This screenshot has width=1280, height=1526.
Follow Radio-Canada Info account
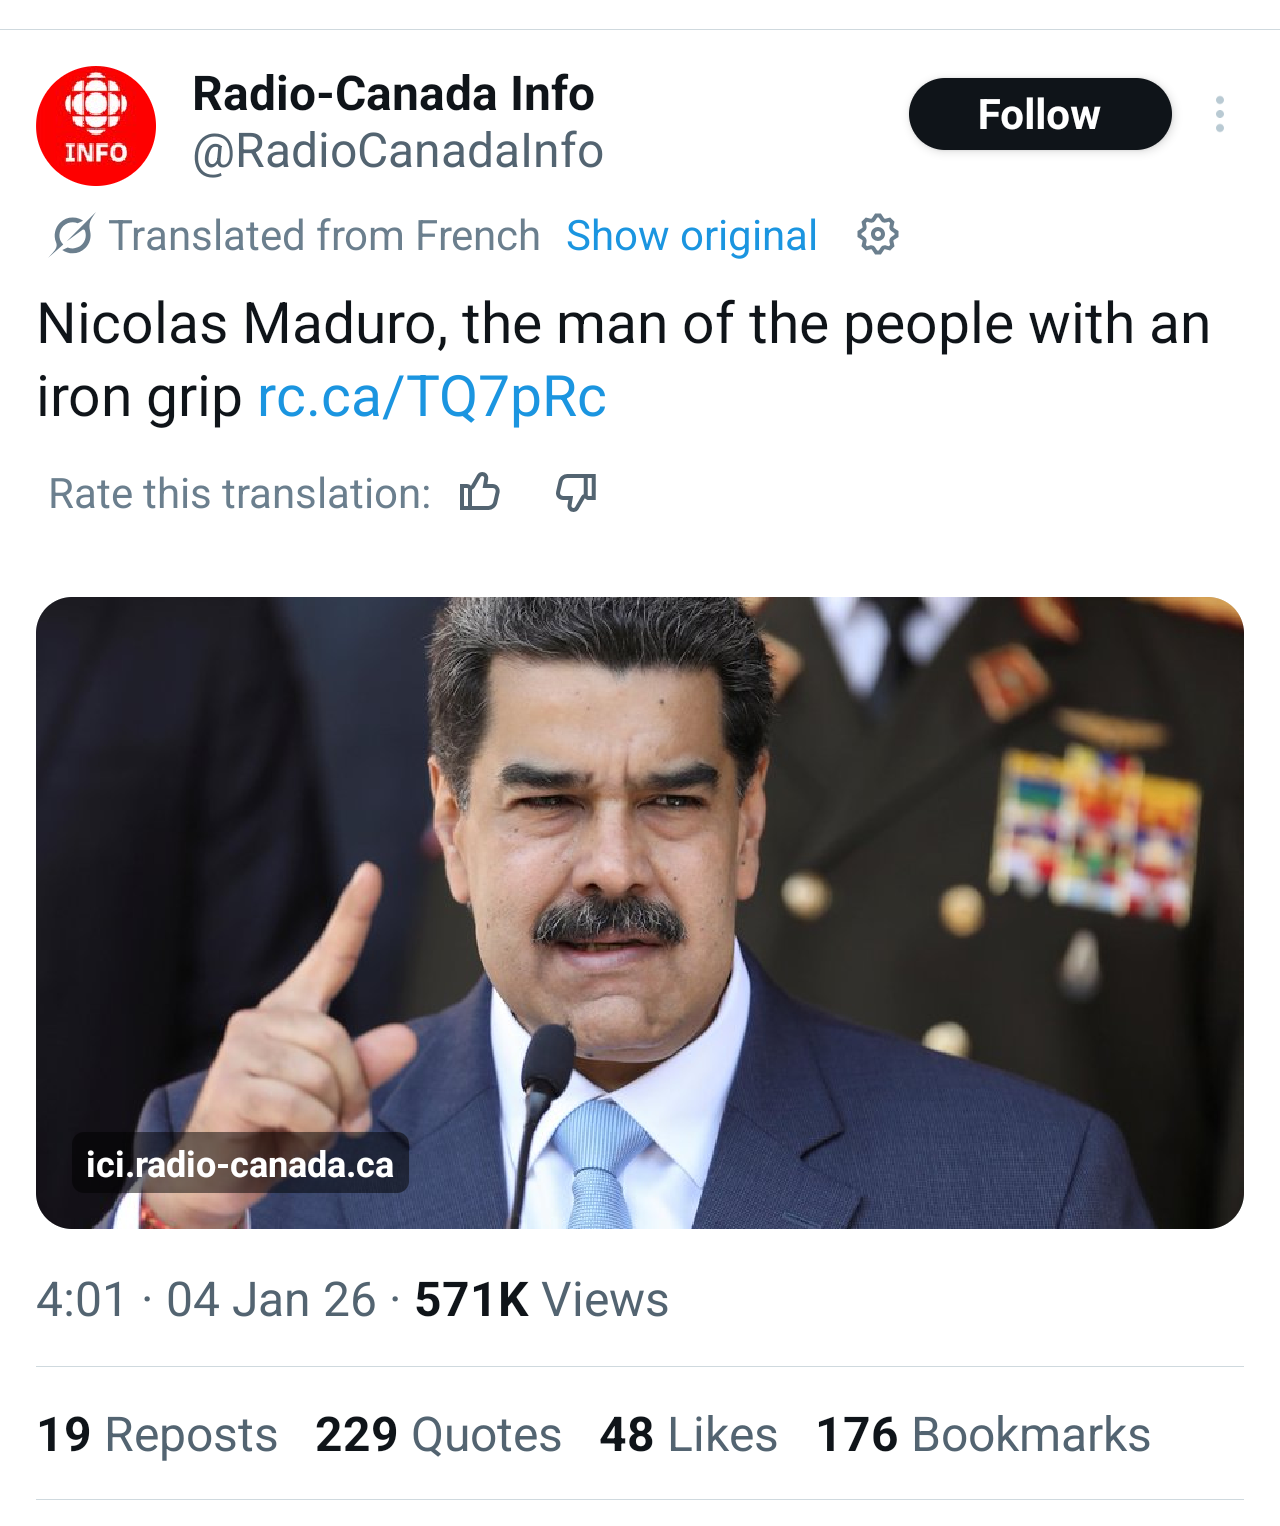[1039, 115]
